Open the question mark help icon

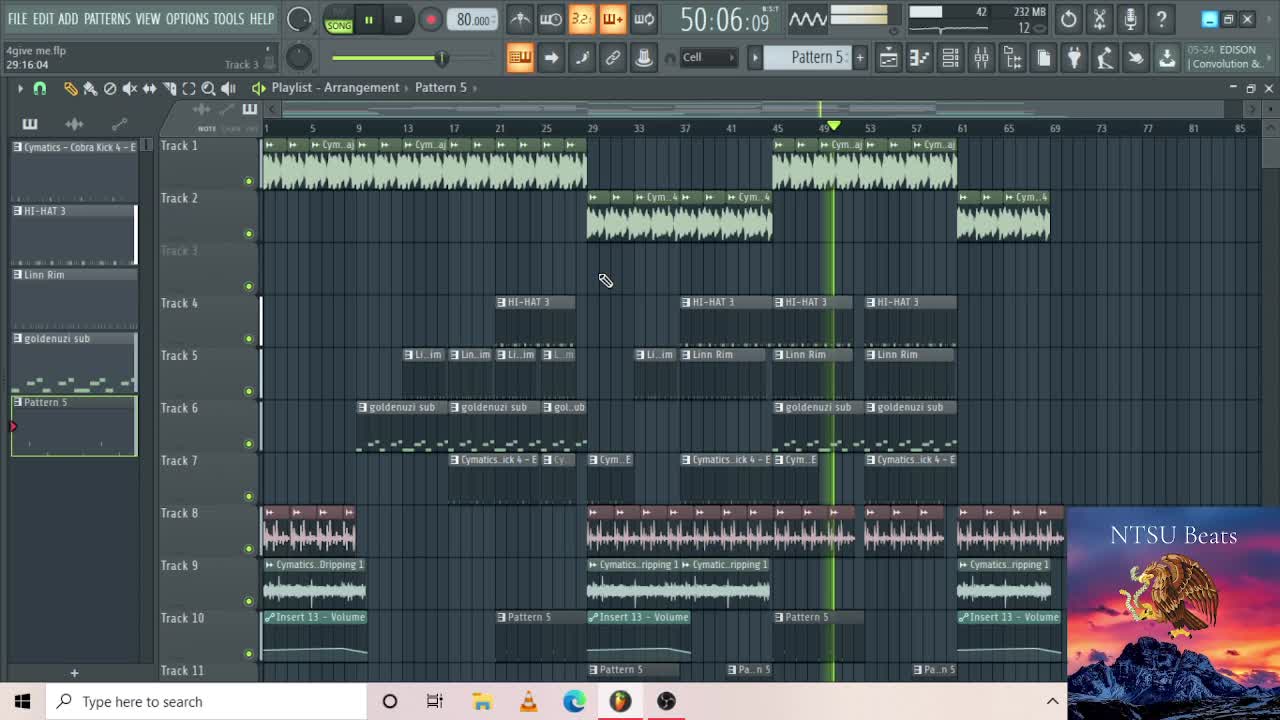1161,19
